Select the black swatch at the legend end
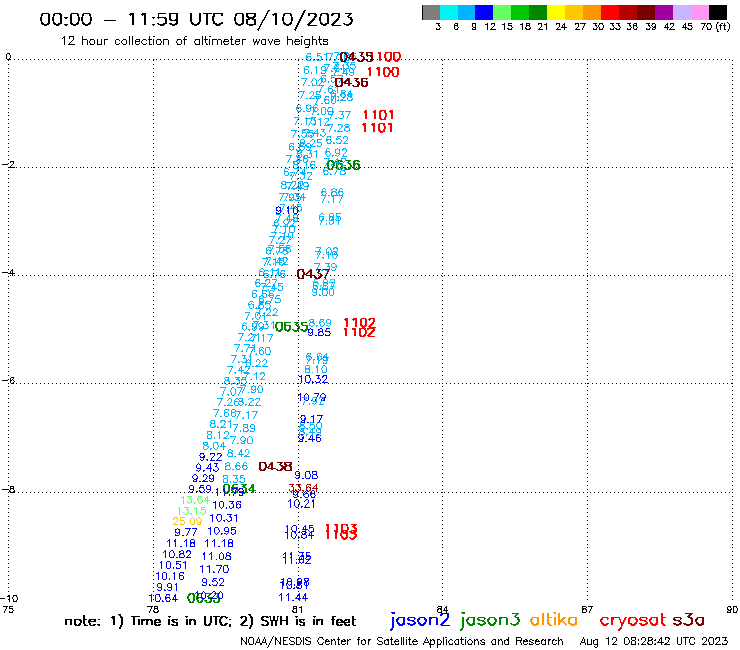Screen dimensions: 740x650 717,12
